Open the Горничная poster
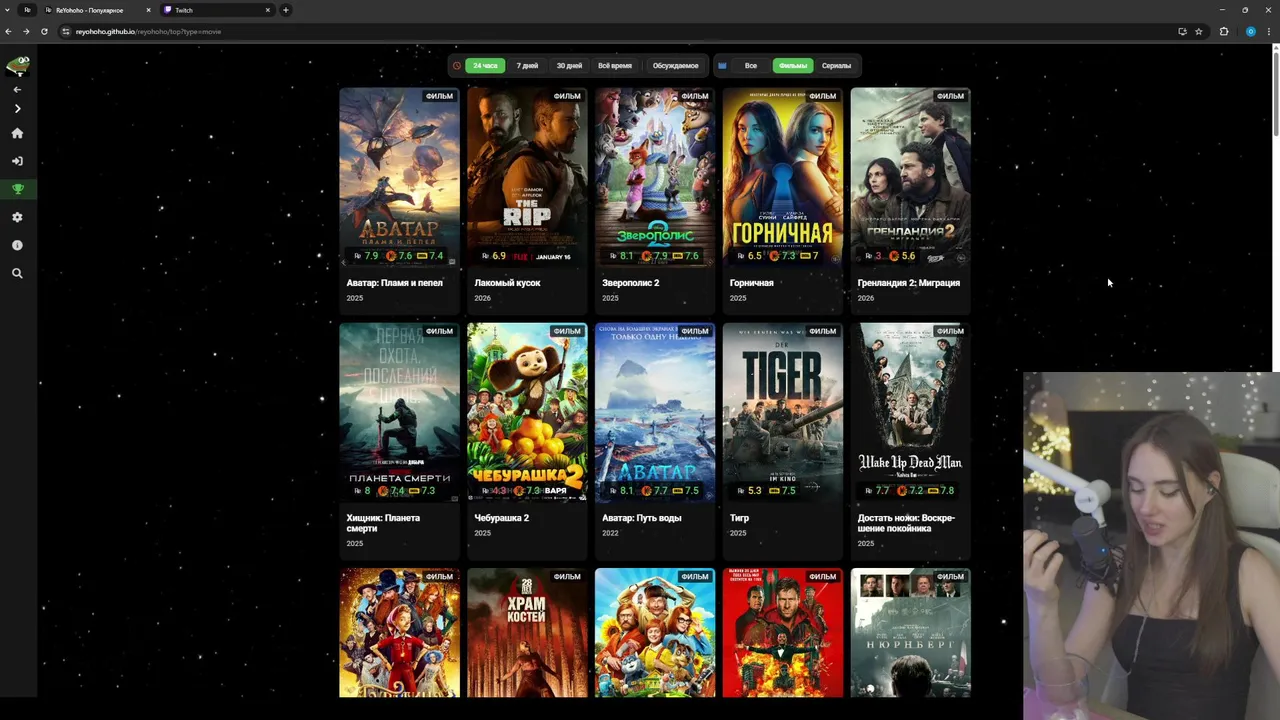 coord(783,177)
